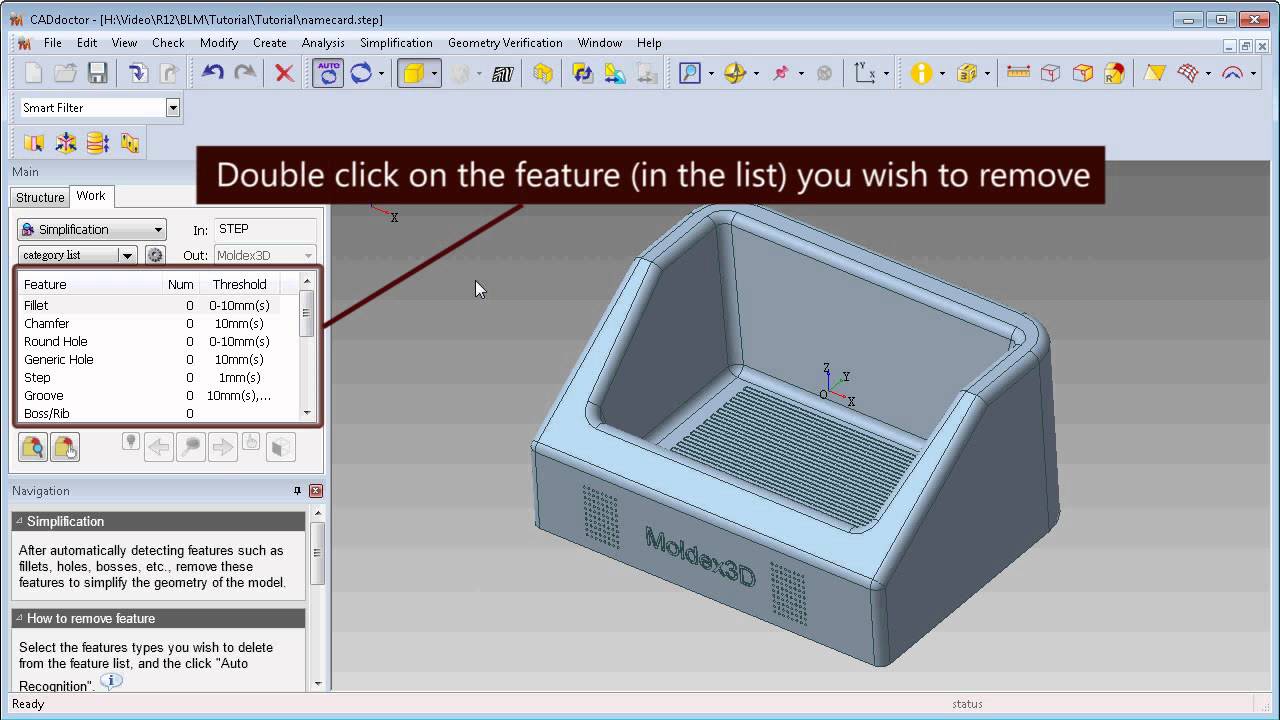Click the black-and-white striped display icon

point(502,73)
